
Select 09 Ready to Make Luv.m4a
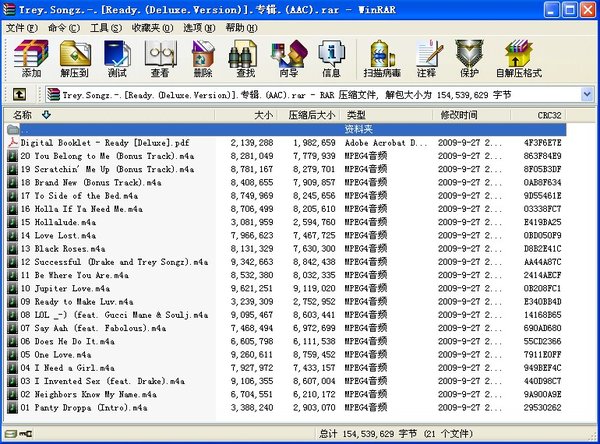tap(77, 302)
